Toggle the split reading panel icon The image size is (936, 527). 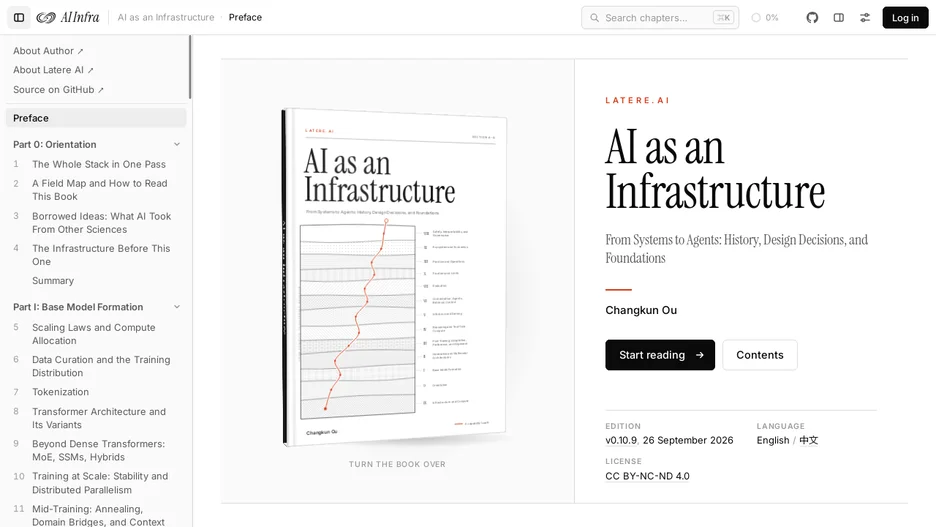tap(839, 17)
